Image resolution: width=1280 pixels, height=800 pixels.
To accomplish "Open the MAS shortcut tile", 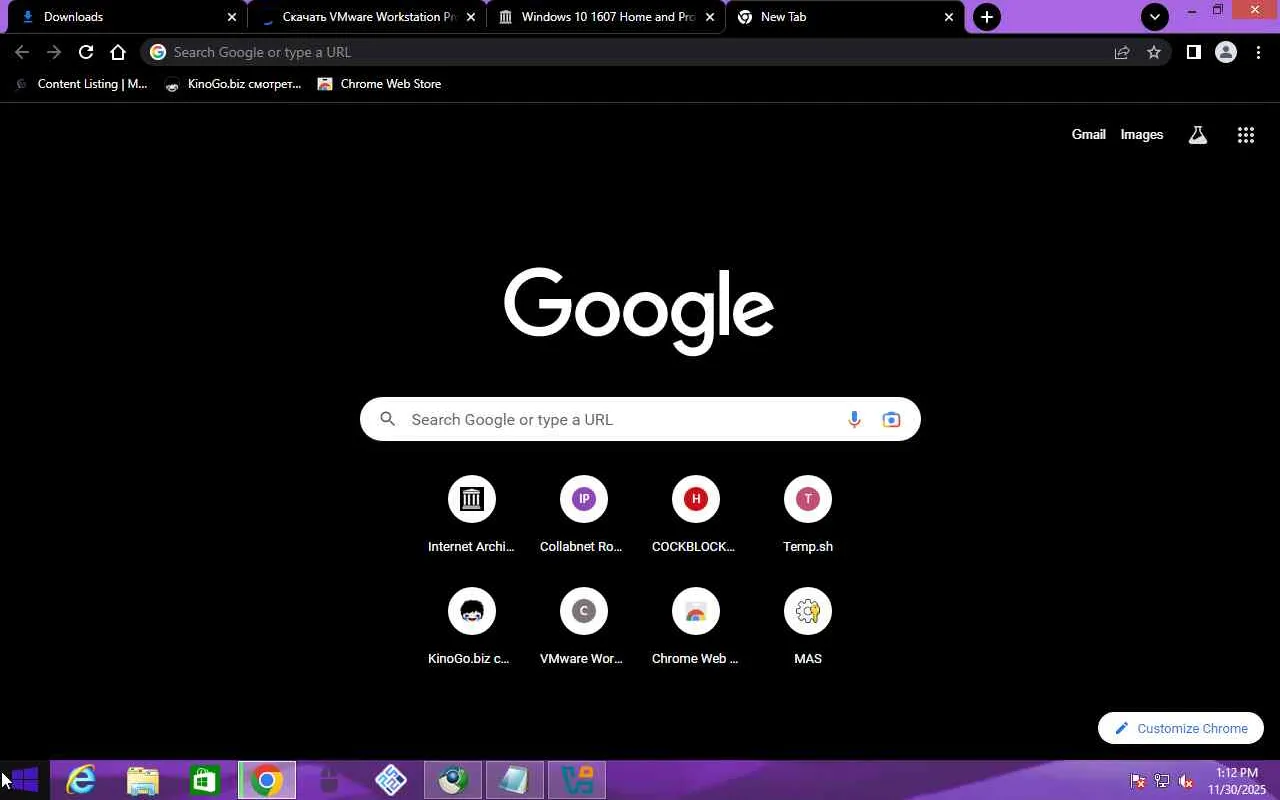I will pyautogui.click(x=808, y=627).
